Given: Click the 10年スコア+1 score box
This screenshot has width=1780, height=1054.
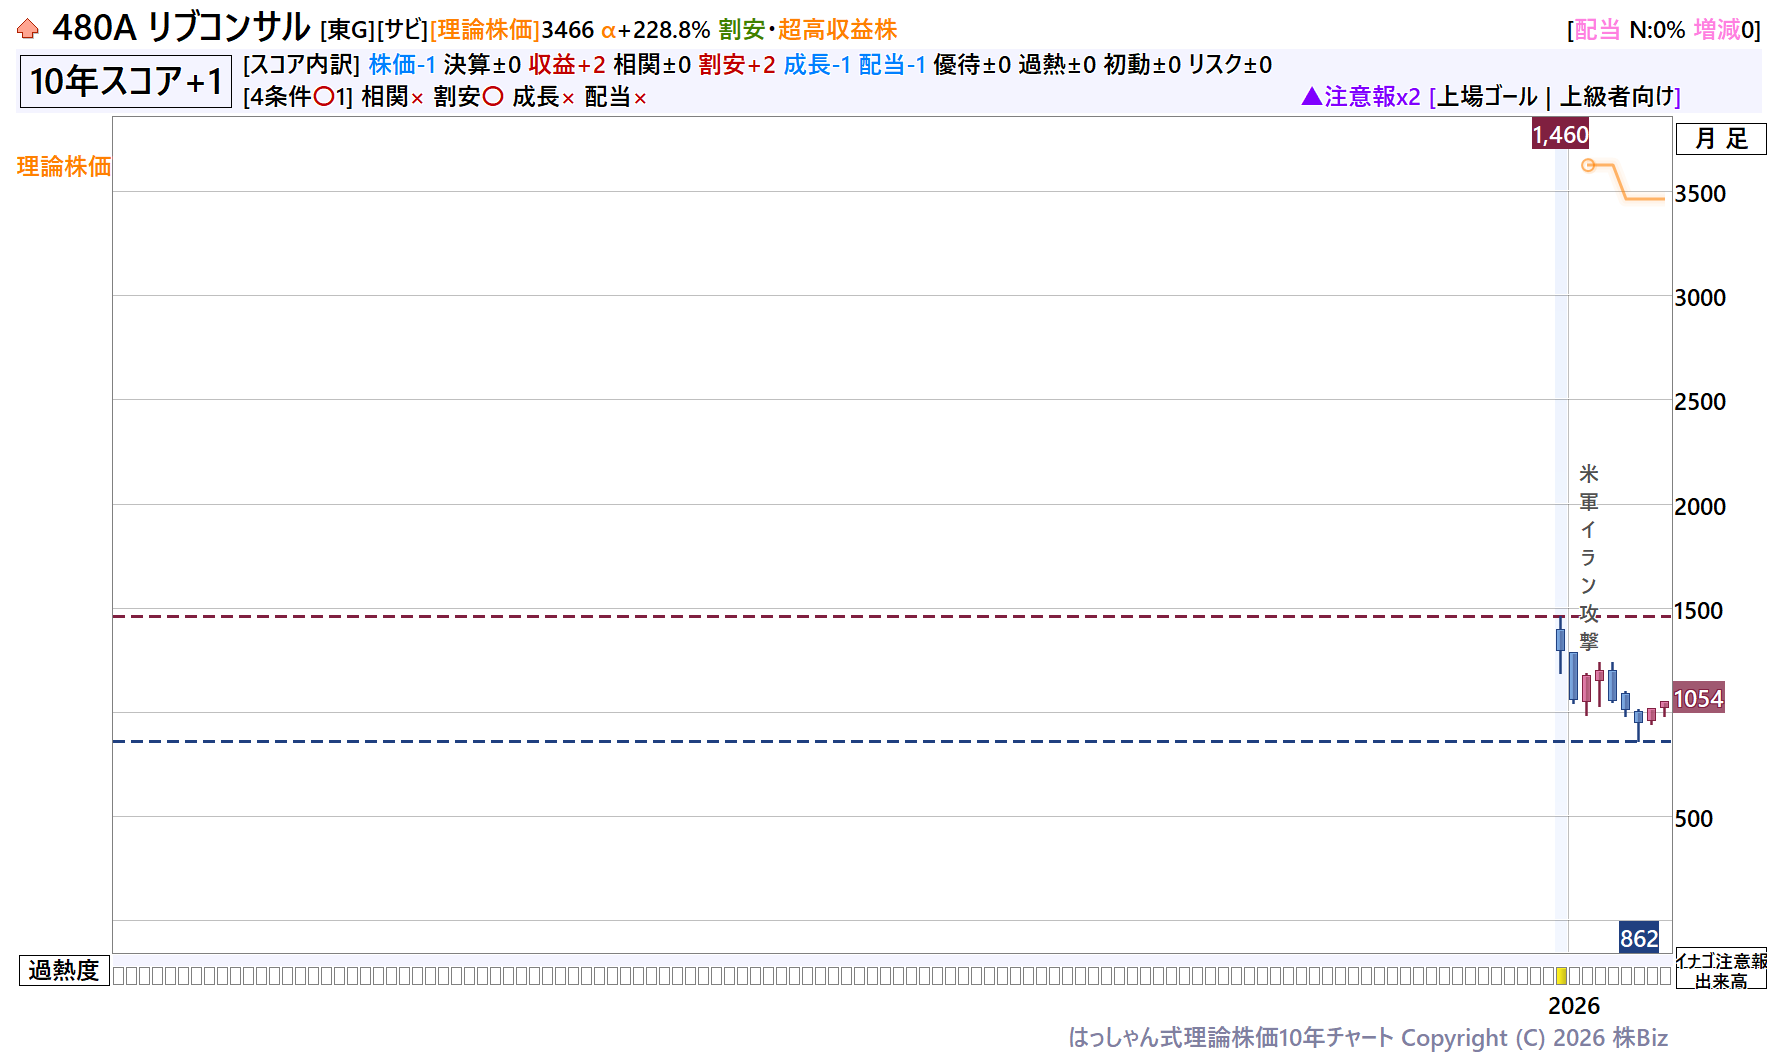Looking at the screenshot, I should coord(126,81).
